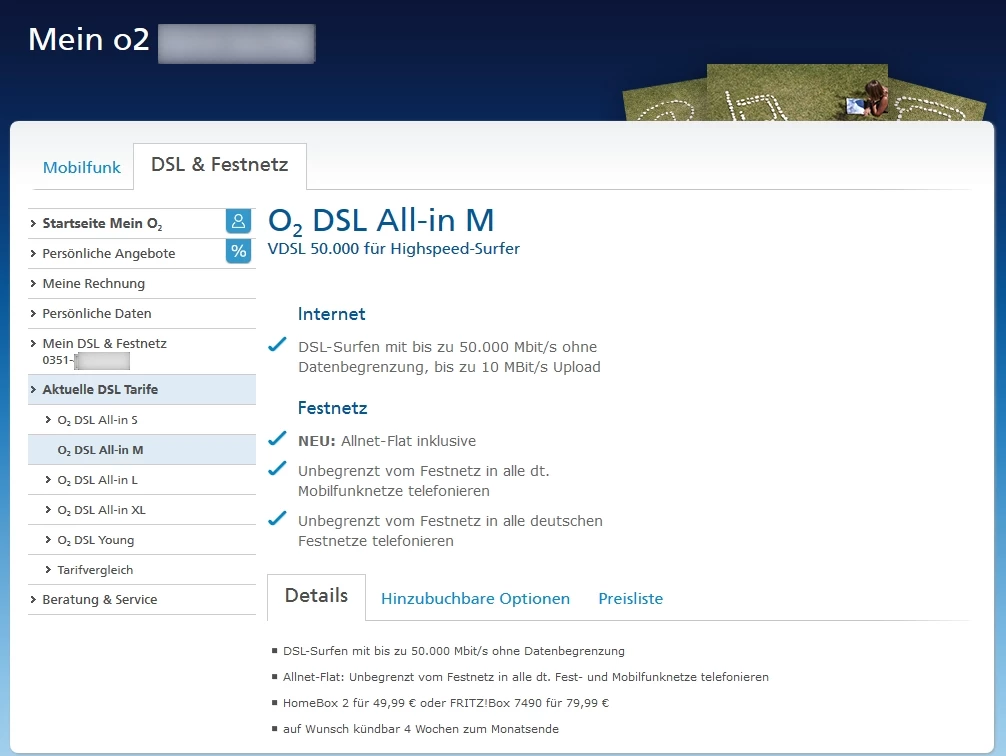1006x756 pixels.
Task: Open O2 DSL All-in XL tariff
Action: click(101, 510)
